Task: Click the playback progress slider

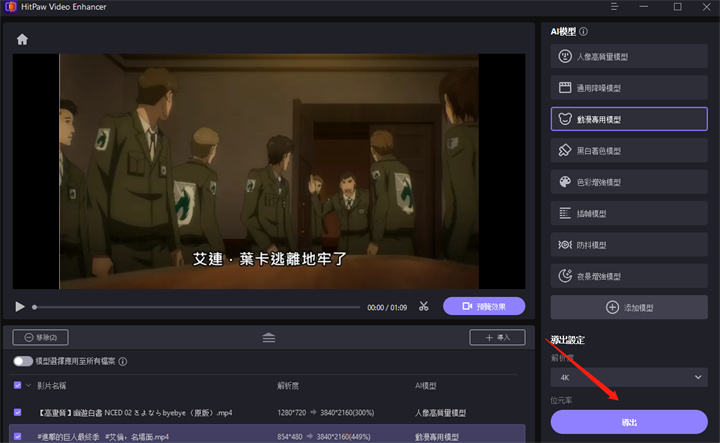Action: 197,307
